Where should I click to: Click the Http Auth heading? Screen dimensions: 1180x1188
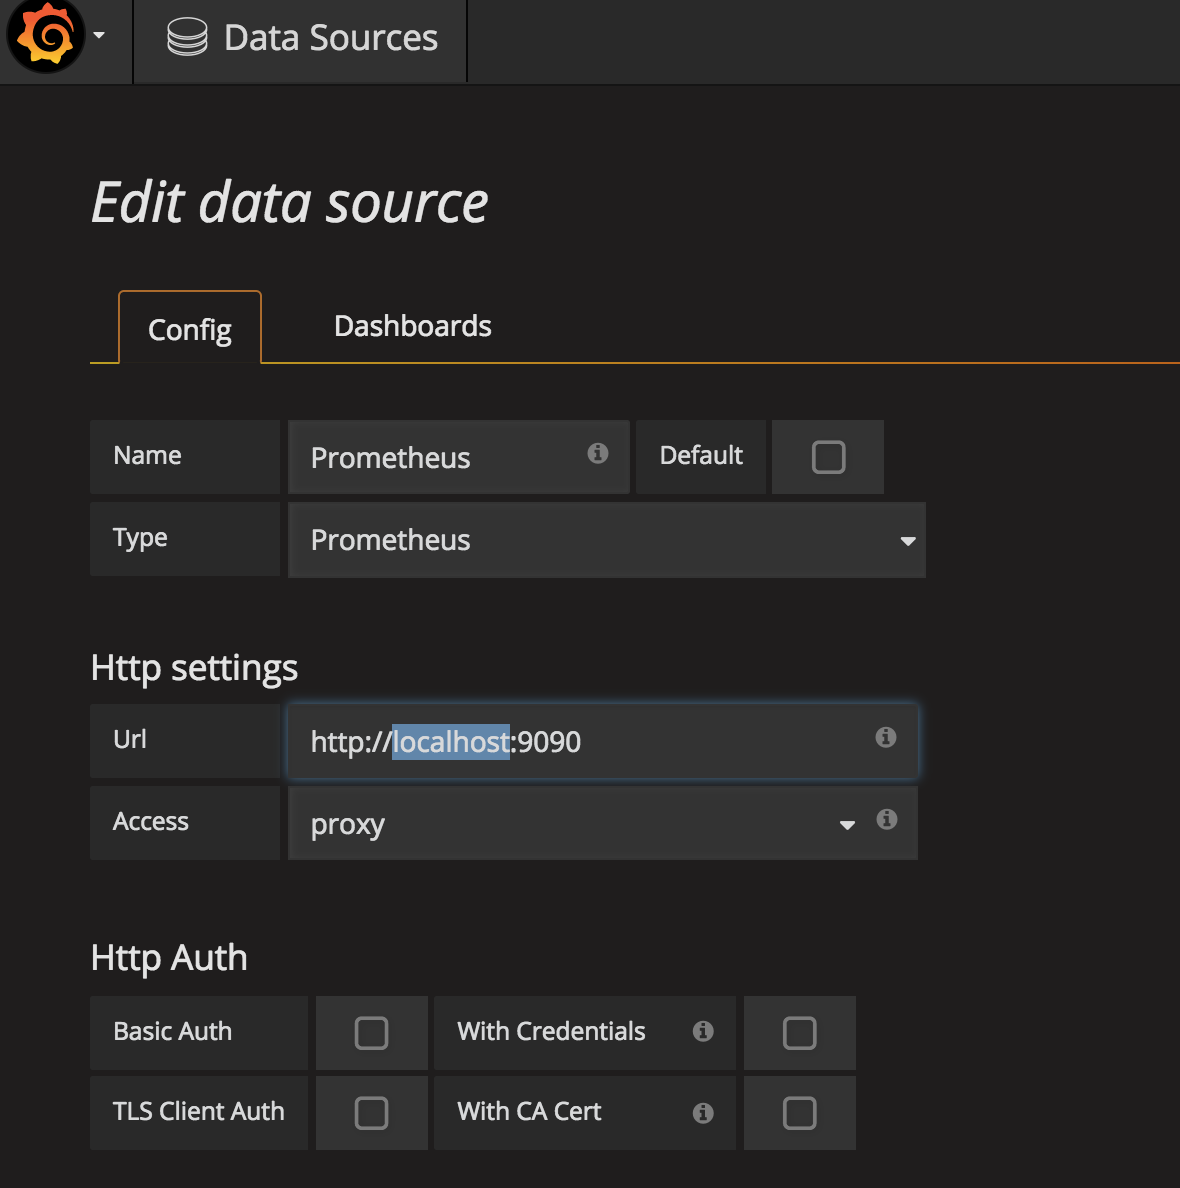click(169, 957)
